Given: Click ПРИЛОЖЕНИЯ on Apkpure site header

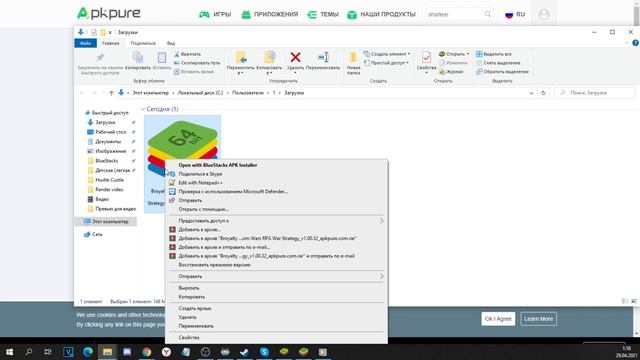Looking at the screenshot, I should pos(270,14).
